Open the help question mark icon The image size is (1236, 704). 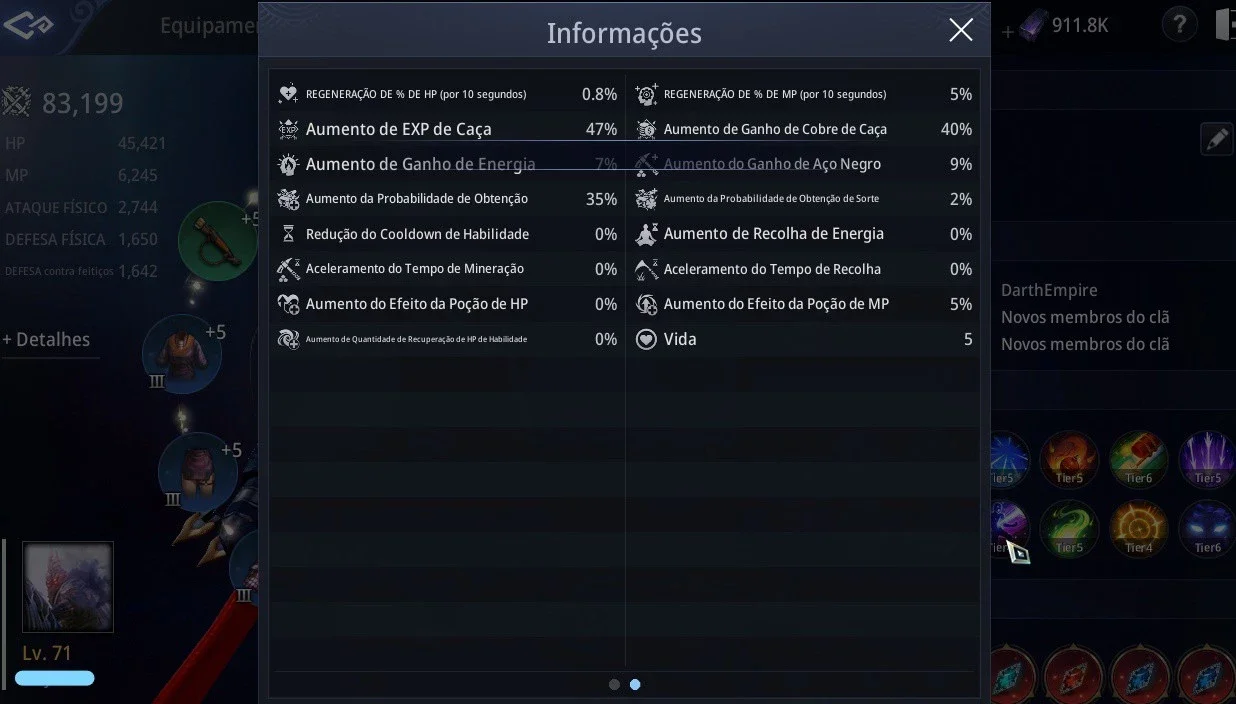[x=1179, y=25]
